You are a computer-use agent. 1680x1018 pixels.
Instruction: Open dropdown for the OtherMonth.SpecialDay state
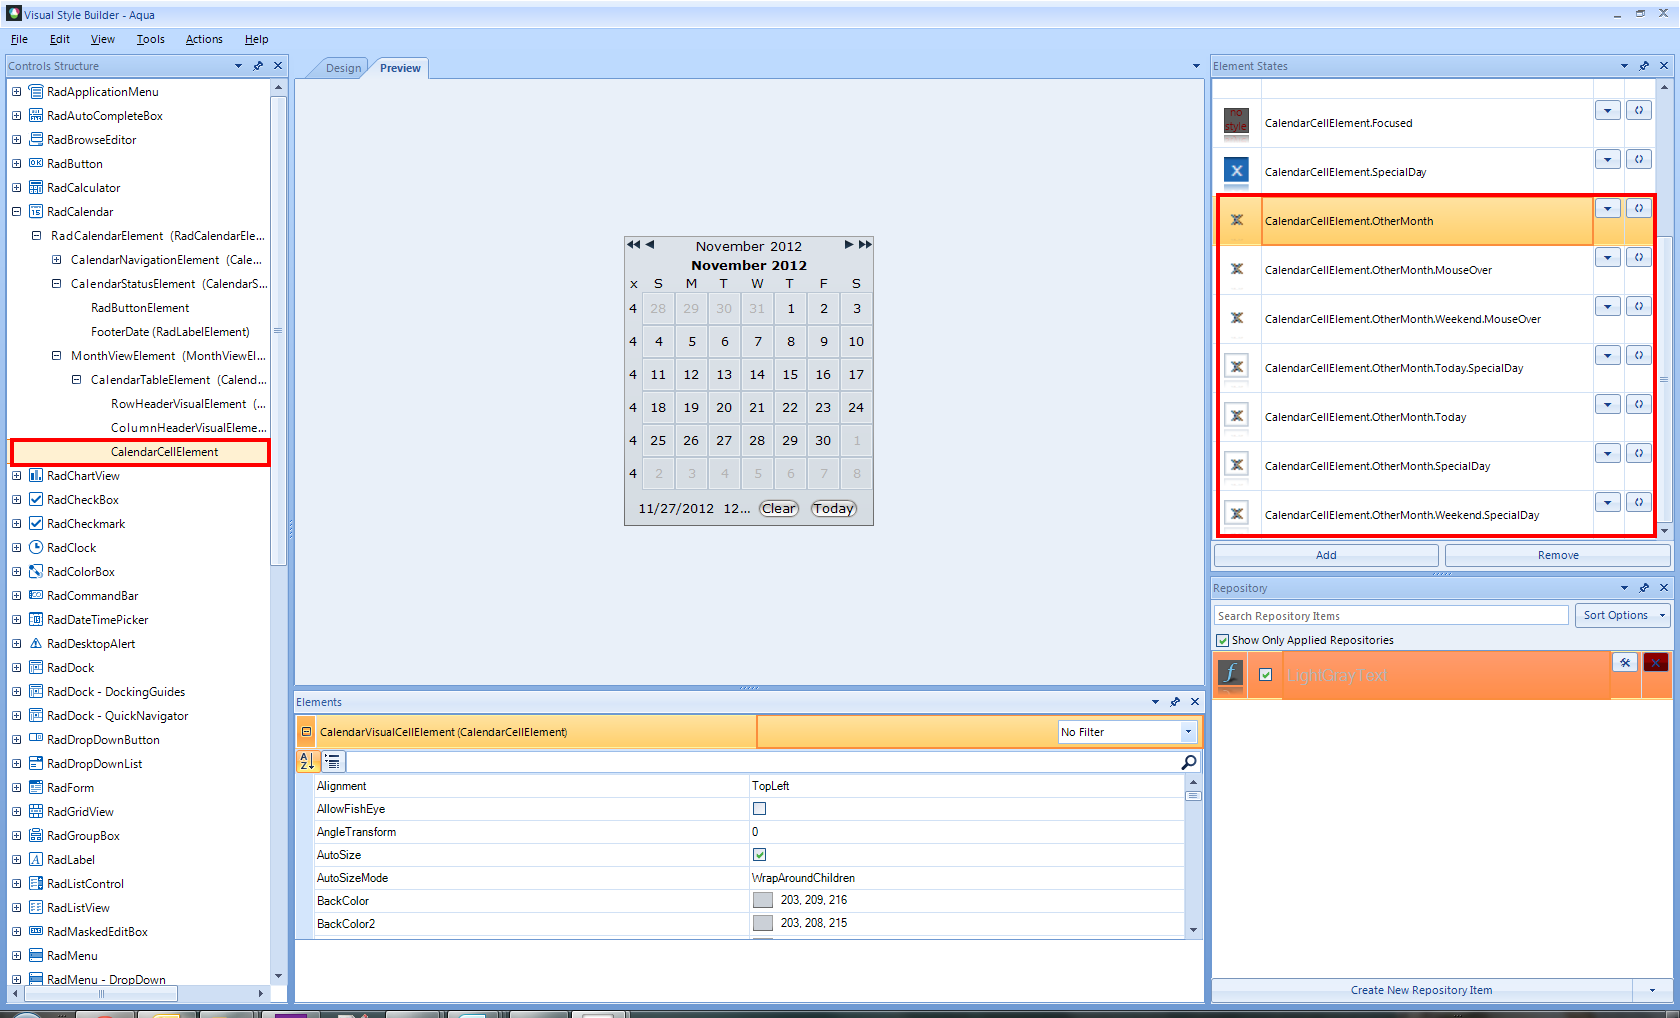point(1607,453)
